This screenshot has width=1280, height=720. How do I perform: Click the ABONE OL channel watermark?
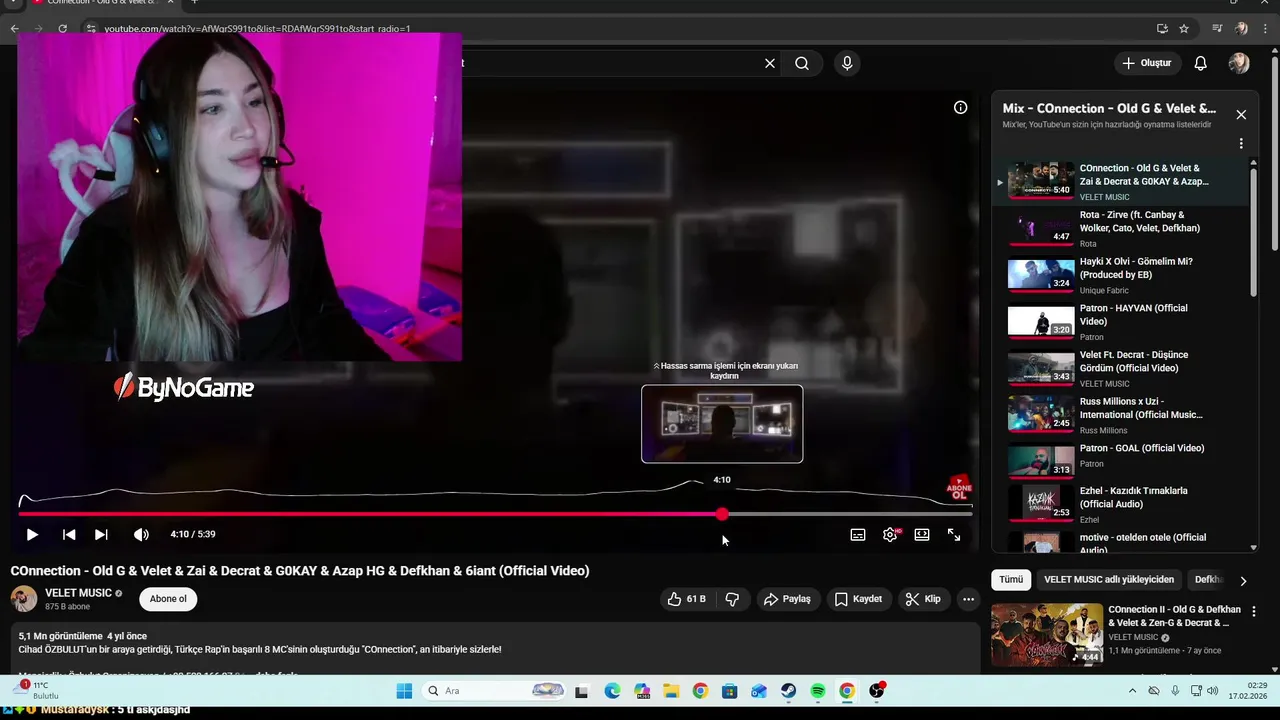click(959, 488)
